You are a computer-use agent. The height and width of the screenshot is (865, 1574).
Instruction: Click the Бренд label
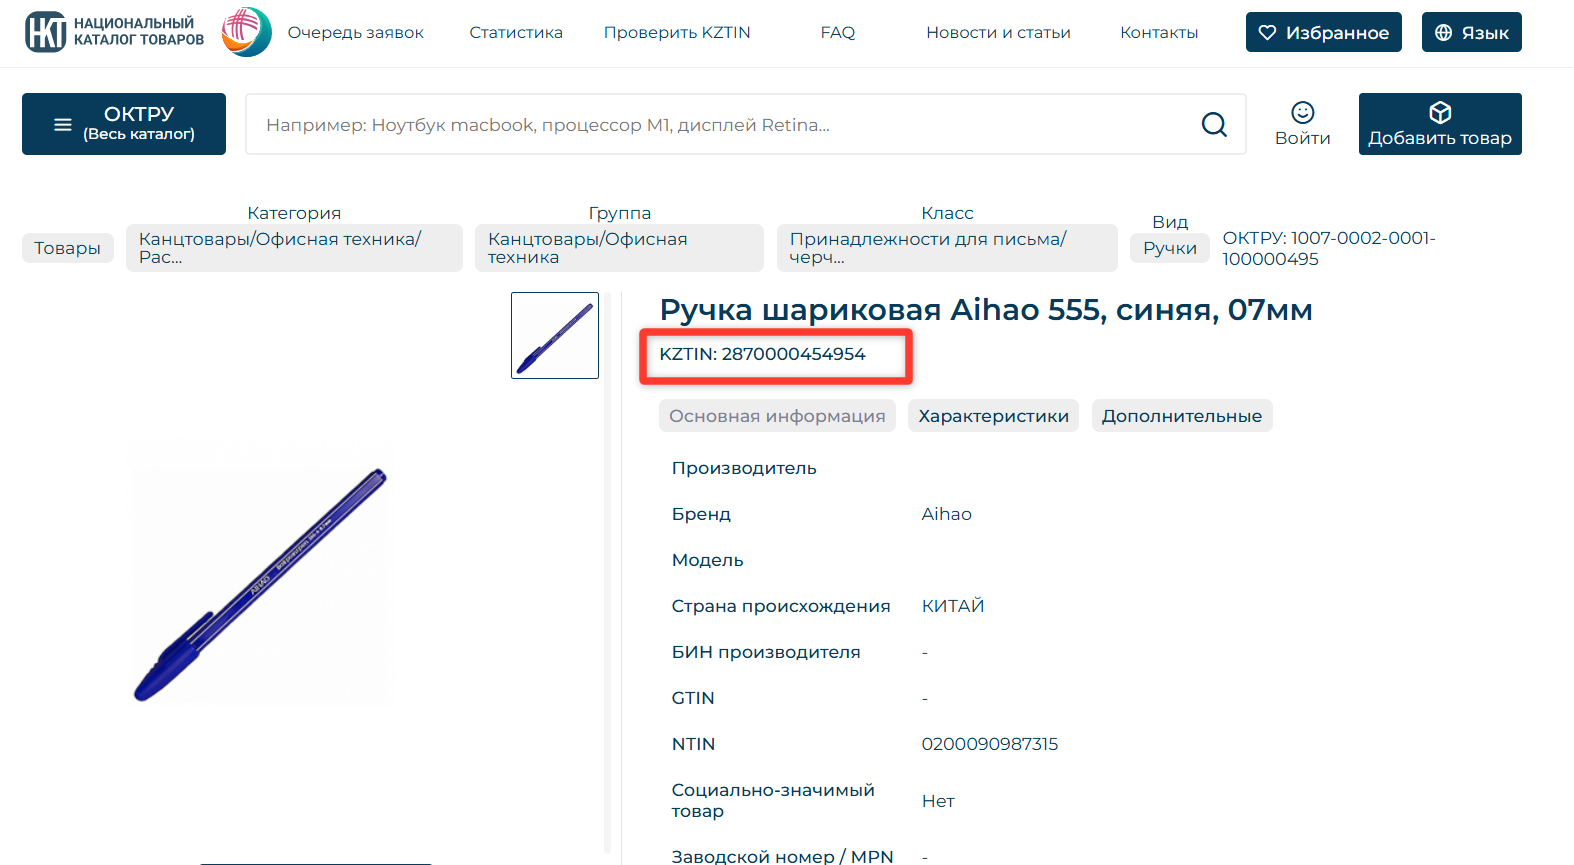(701, 514)
